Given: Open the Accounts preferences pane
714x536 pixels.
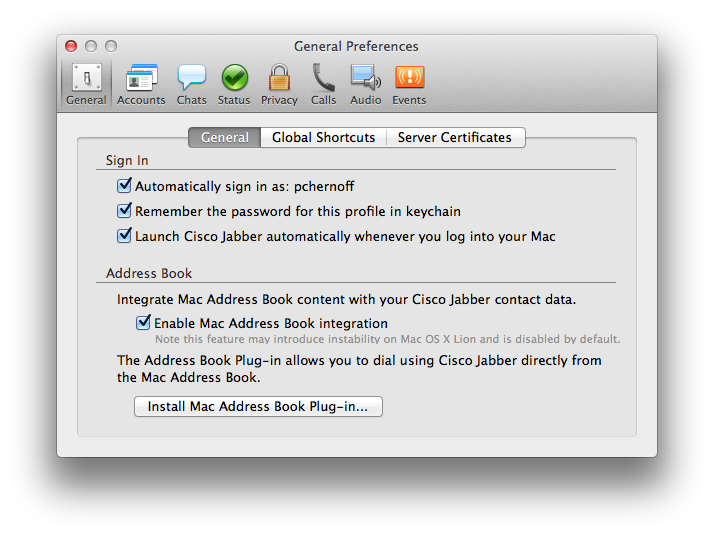Looking at the screenshot, I should pyautogui.click(x=141, y=84).
